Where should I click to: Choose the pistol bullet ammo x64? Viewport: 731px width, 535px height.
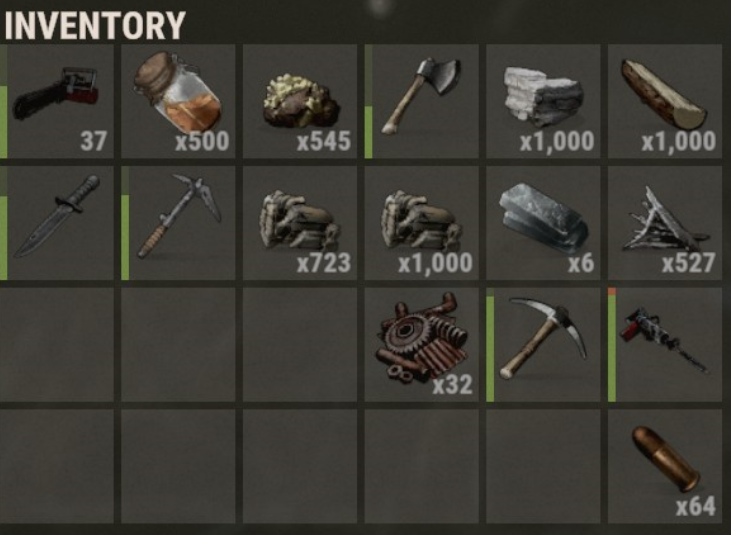pos(665,466)
